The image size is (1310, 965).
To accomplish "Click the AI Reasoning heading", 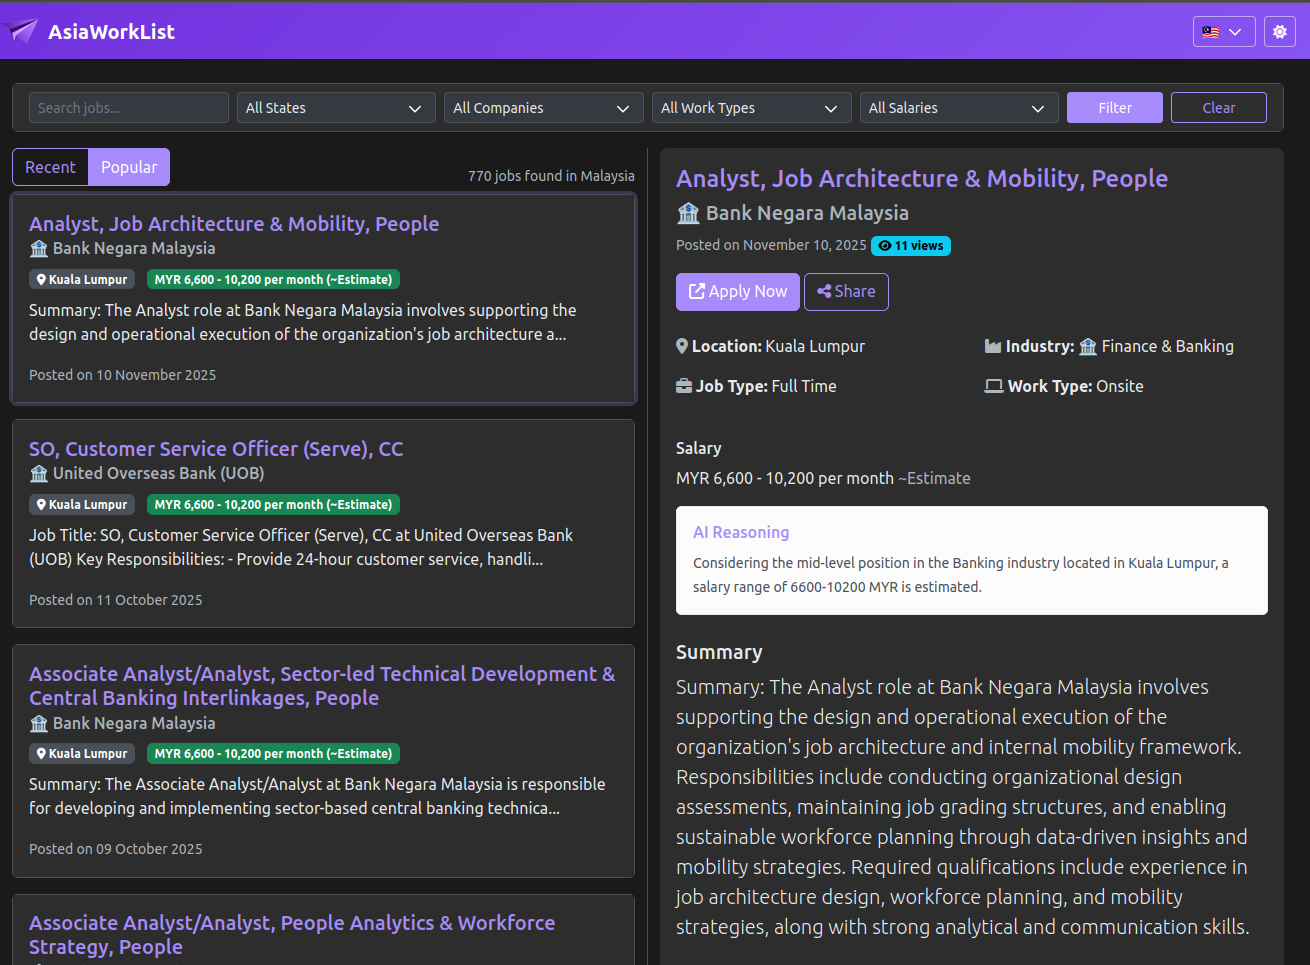I will (x=741, y=532).
